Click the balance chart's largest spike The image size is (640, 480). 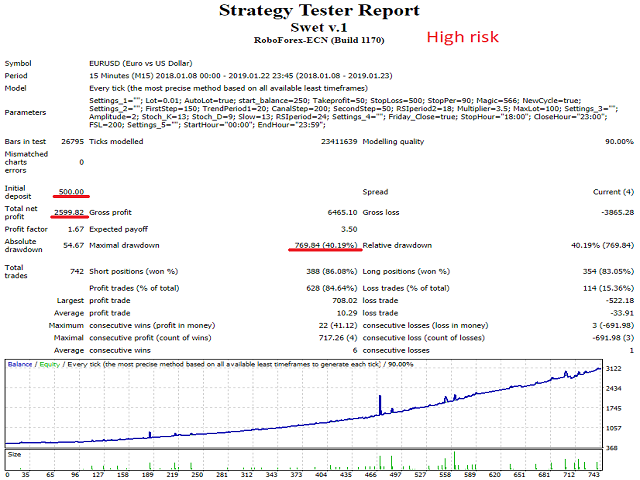click(x=380, y=404)
